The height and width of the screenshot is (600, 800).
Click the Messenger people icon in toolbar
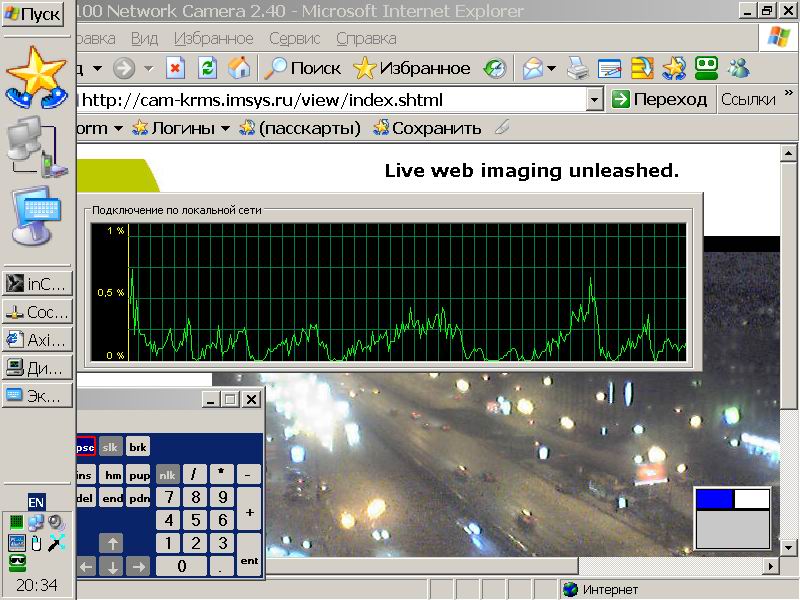[x=740, y=68]
